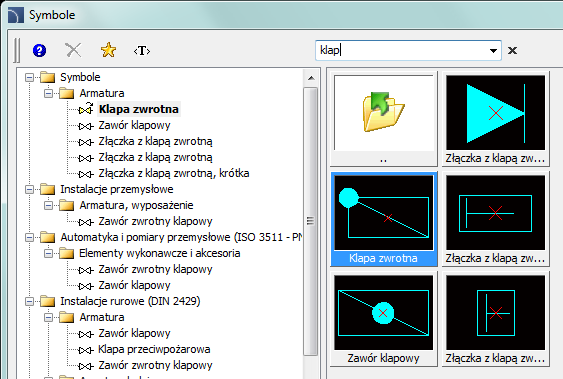Click the tree scrollbar up arrow
Viewport: 563px width, 379px height.
[311, 78]
